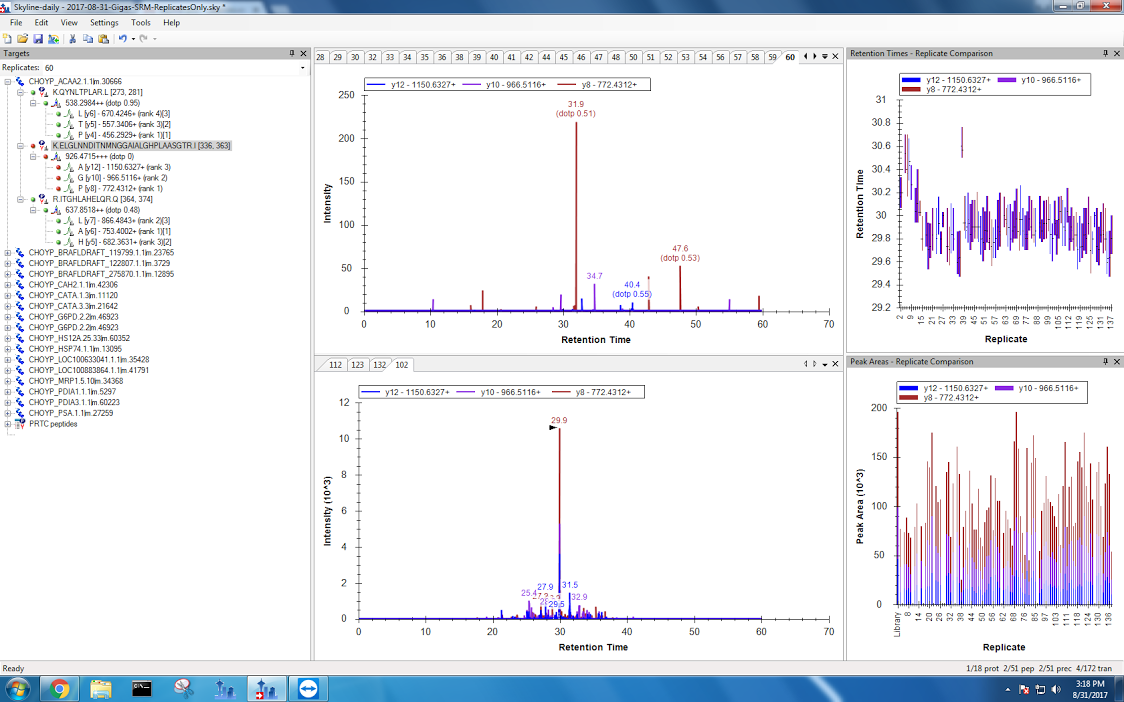The width and height of the screenshot is (1124, 702).
Task: Pin the Targets panel
Action: coord(292,53)
